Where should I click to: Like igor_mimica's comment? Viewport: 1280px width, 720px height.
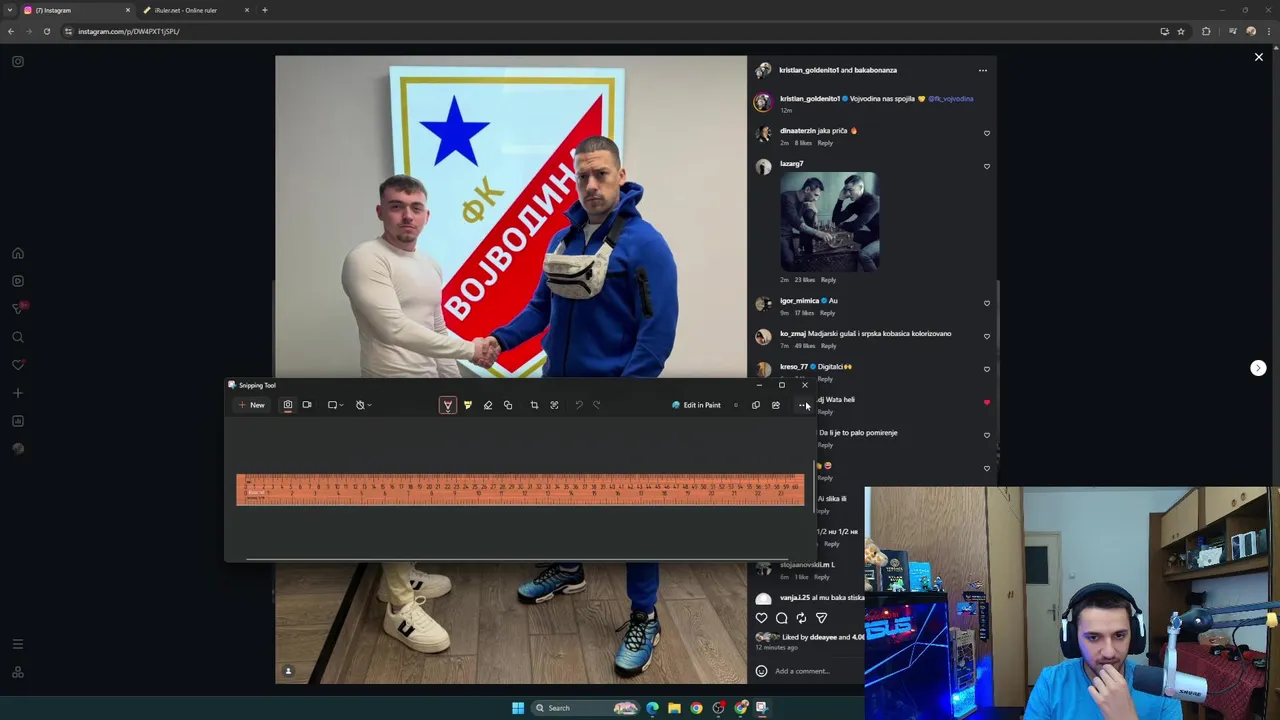tap(987, 303)
